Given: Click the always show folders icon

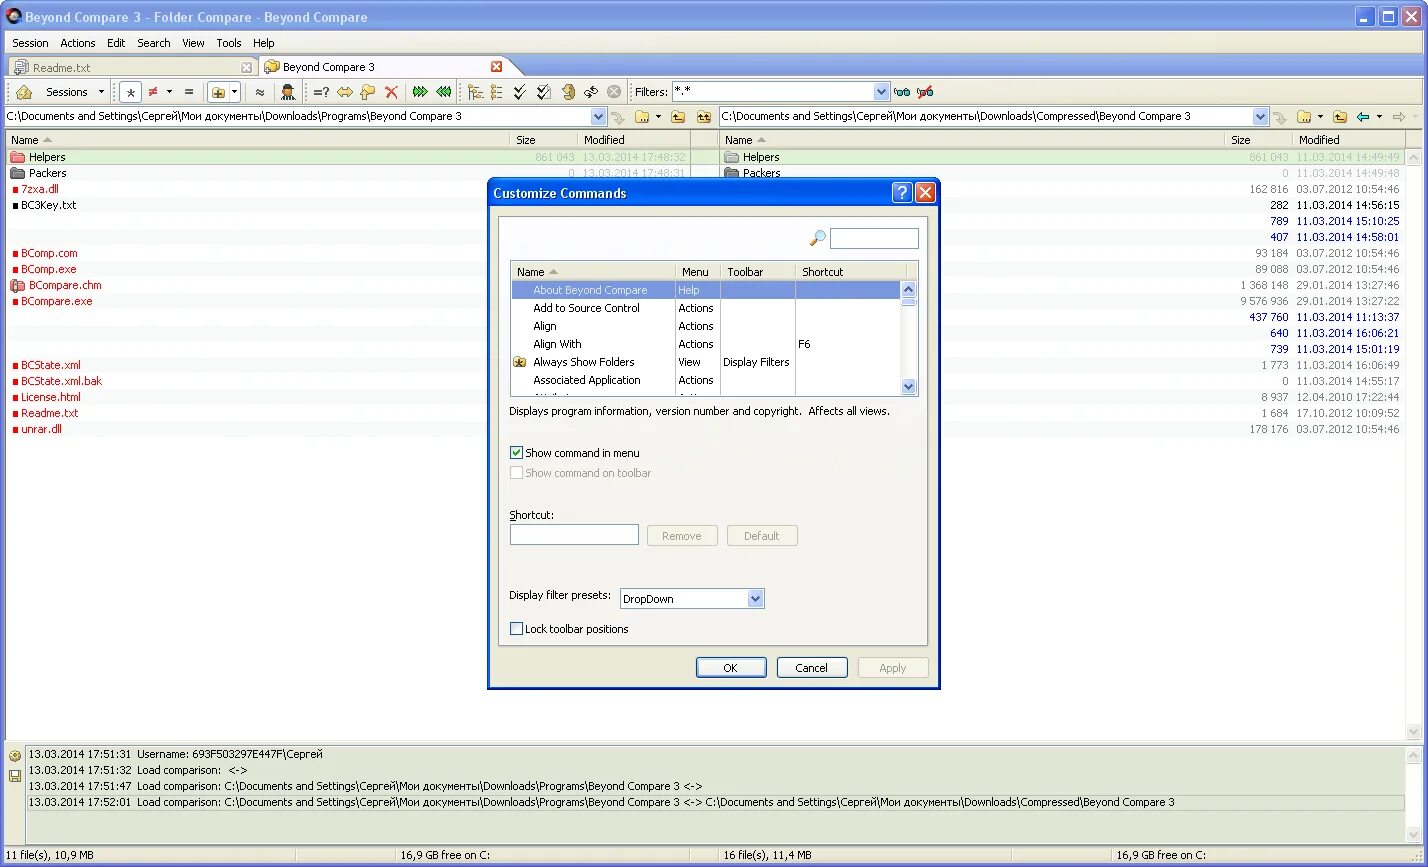Looking at the screenshot, I should (218, 92).
